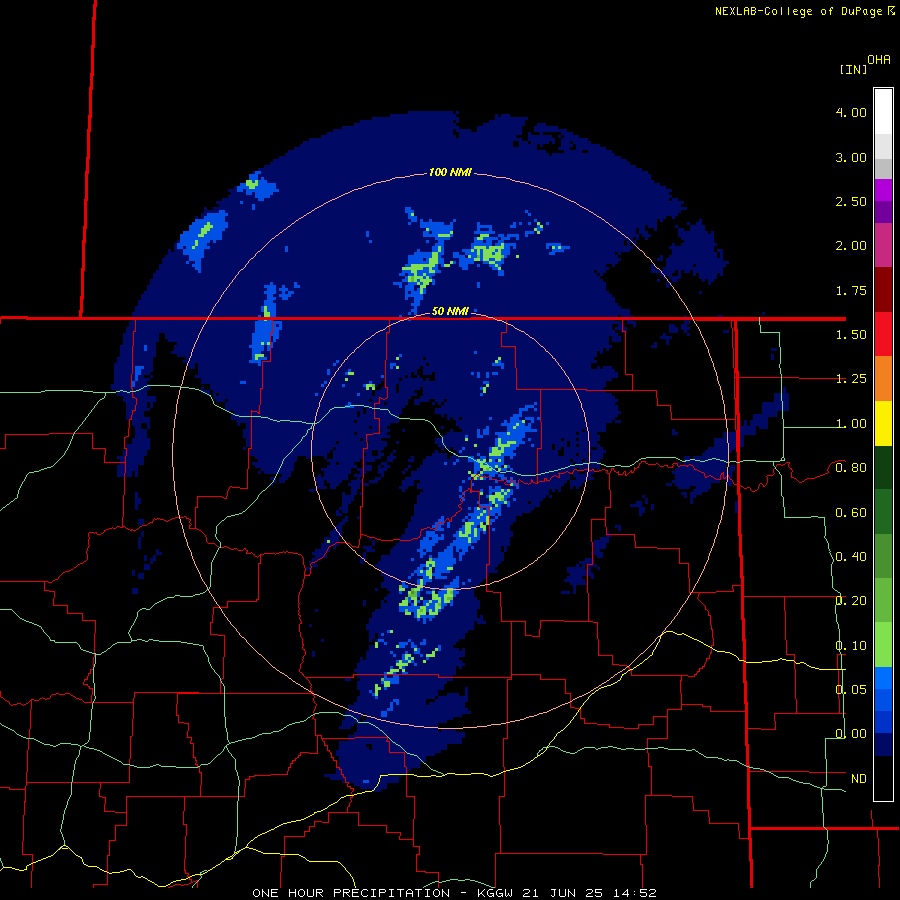The height and width of the screenshot is (900, 900).
Task: Select the ND legend label
Action: 859,779
